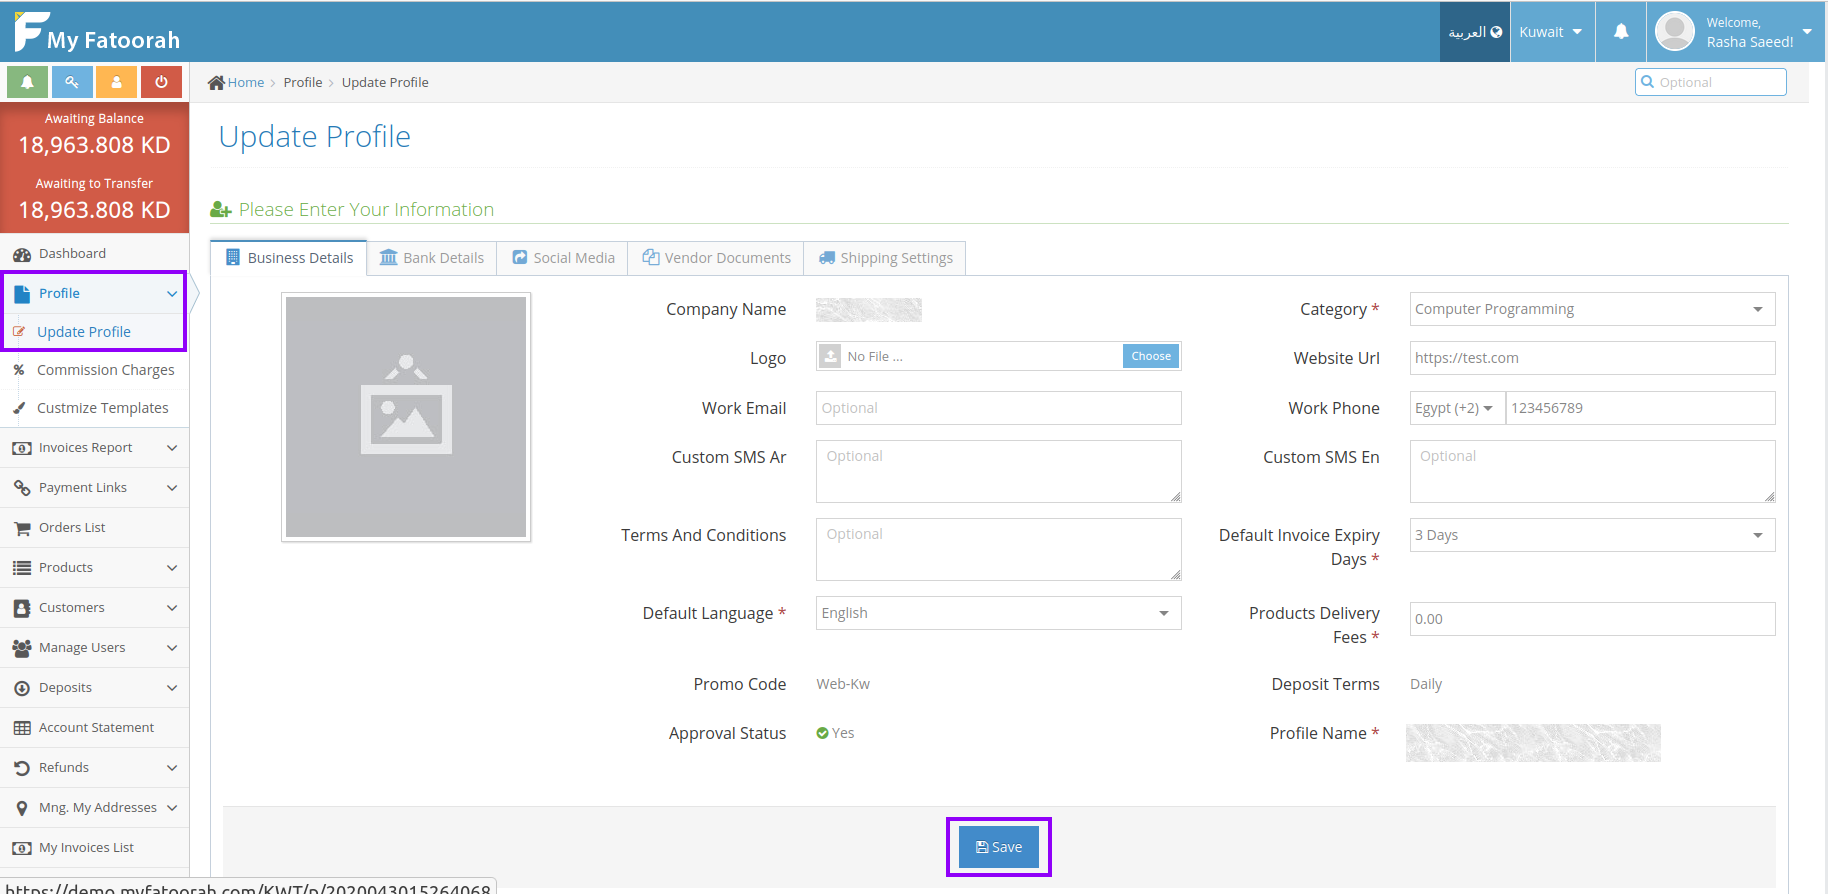Click the green bell shortcut button
The height and width of the screenshot is (894, 1828).
click(x=28, y=82)
